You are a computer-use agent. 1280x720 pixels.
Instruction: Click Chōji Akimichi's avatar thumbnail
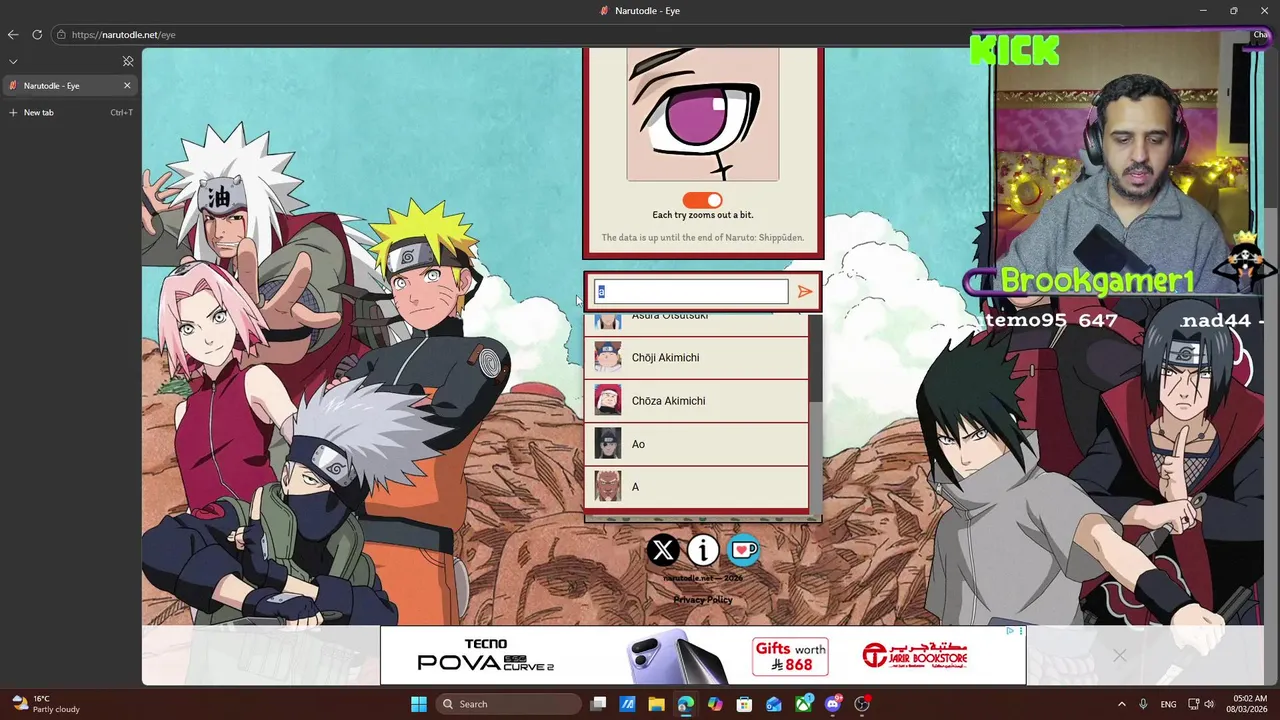608,358
